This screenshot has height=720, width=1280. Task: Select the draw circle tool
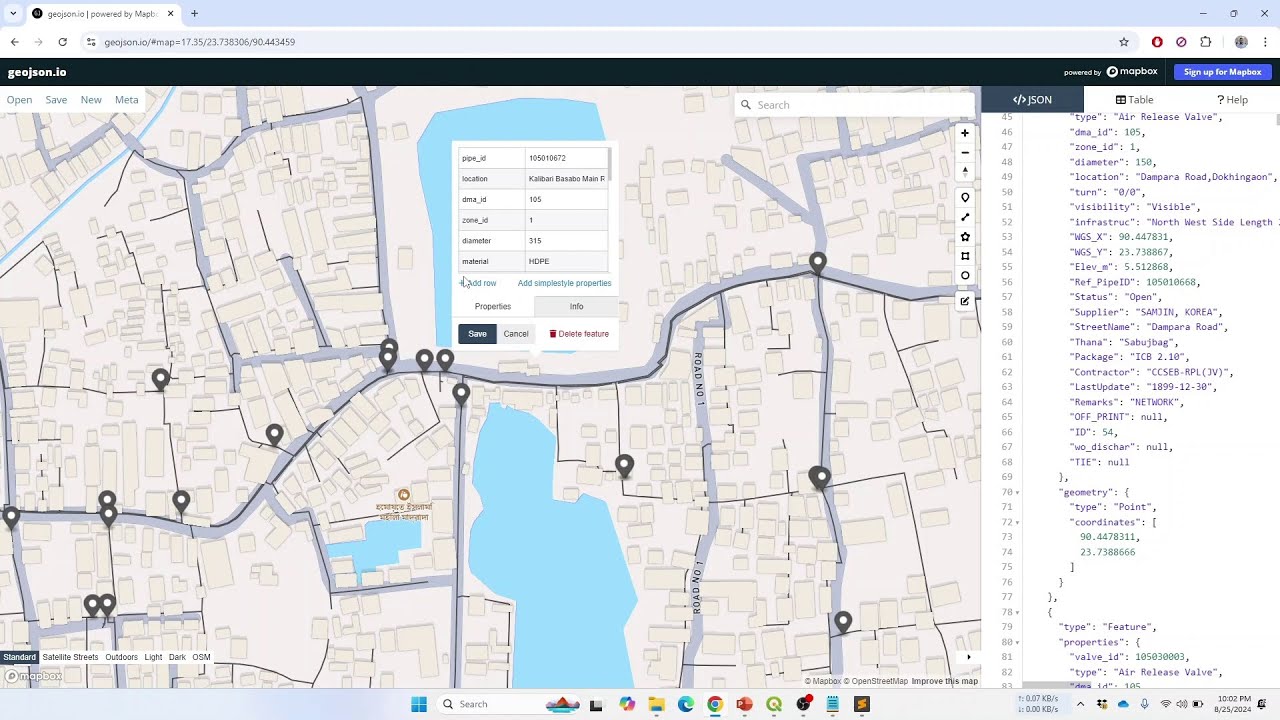click(x=965, y=275)
